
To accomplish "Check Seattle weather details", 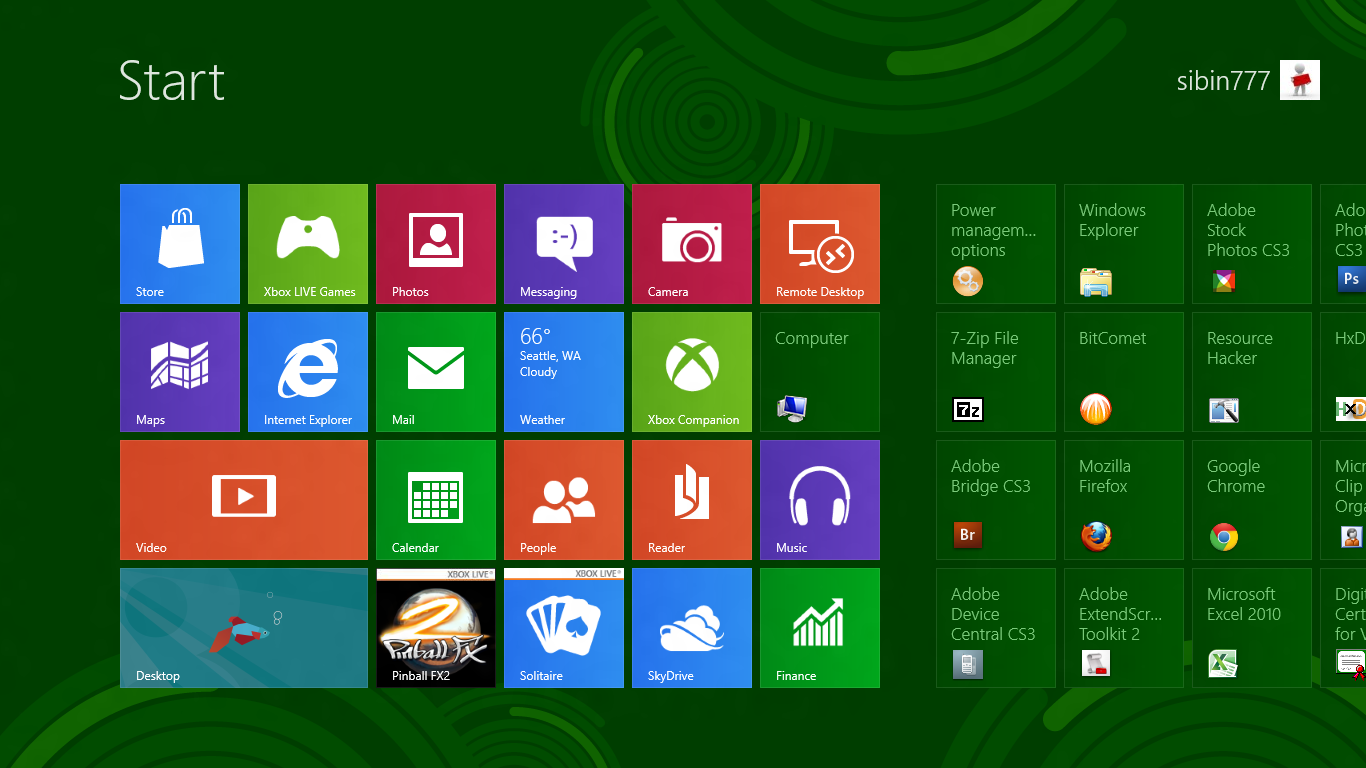I will (x=563, y=371).
